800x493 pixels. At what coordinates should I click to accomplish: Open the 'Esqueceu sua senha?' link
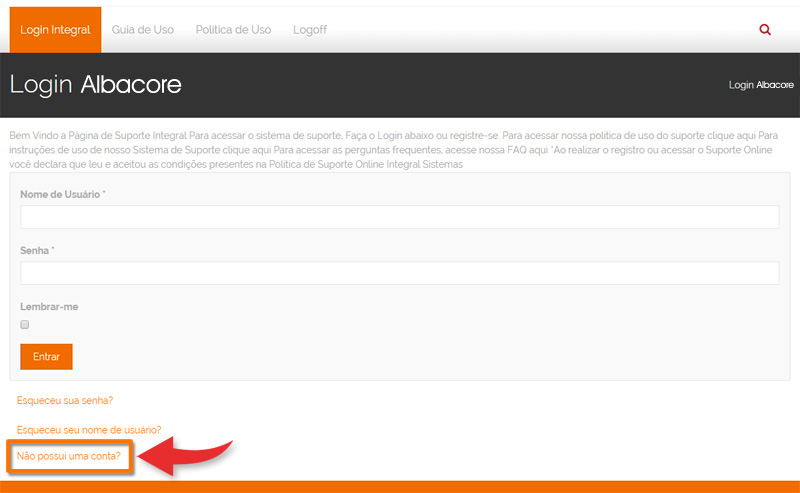pyautogui.click(x=65, y=400)
